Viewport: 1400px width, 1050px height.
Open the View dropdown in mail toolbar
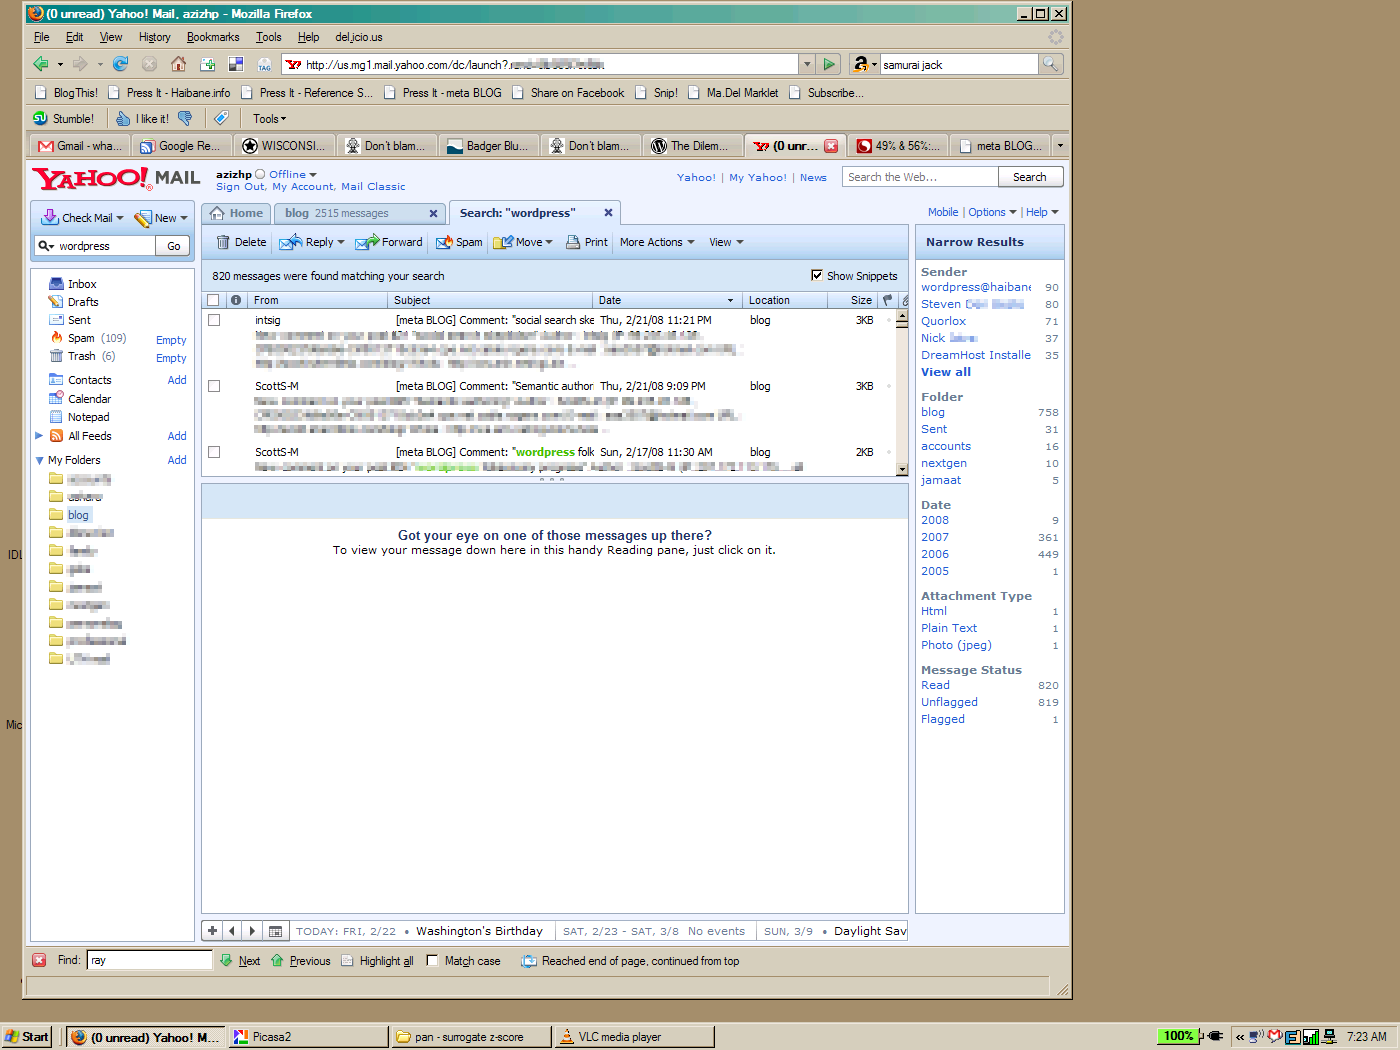pyautogui.click(x=727, y=242)
